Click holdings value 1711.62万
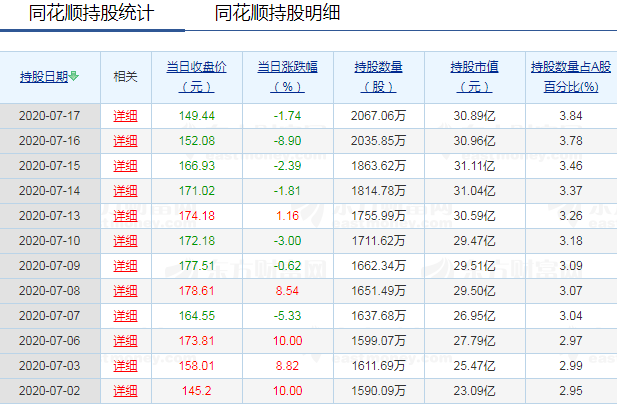This screenshot has height=404, width=617. [x=378, y=241]
